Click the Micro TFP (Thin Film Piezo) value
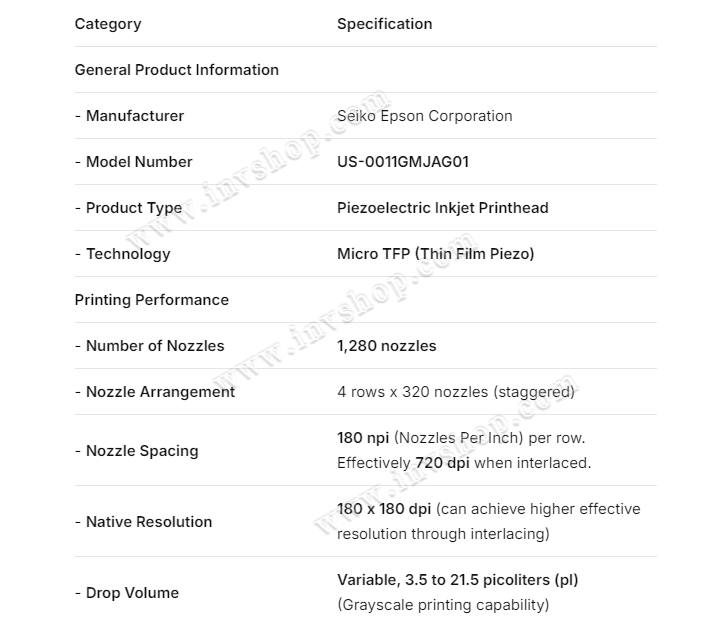Viewport: 704px width, 626px height. click(x=435, y=254)
